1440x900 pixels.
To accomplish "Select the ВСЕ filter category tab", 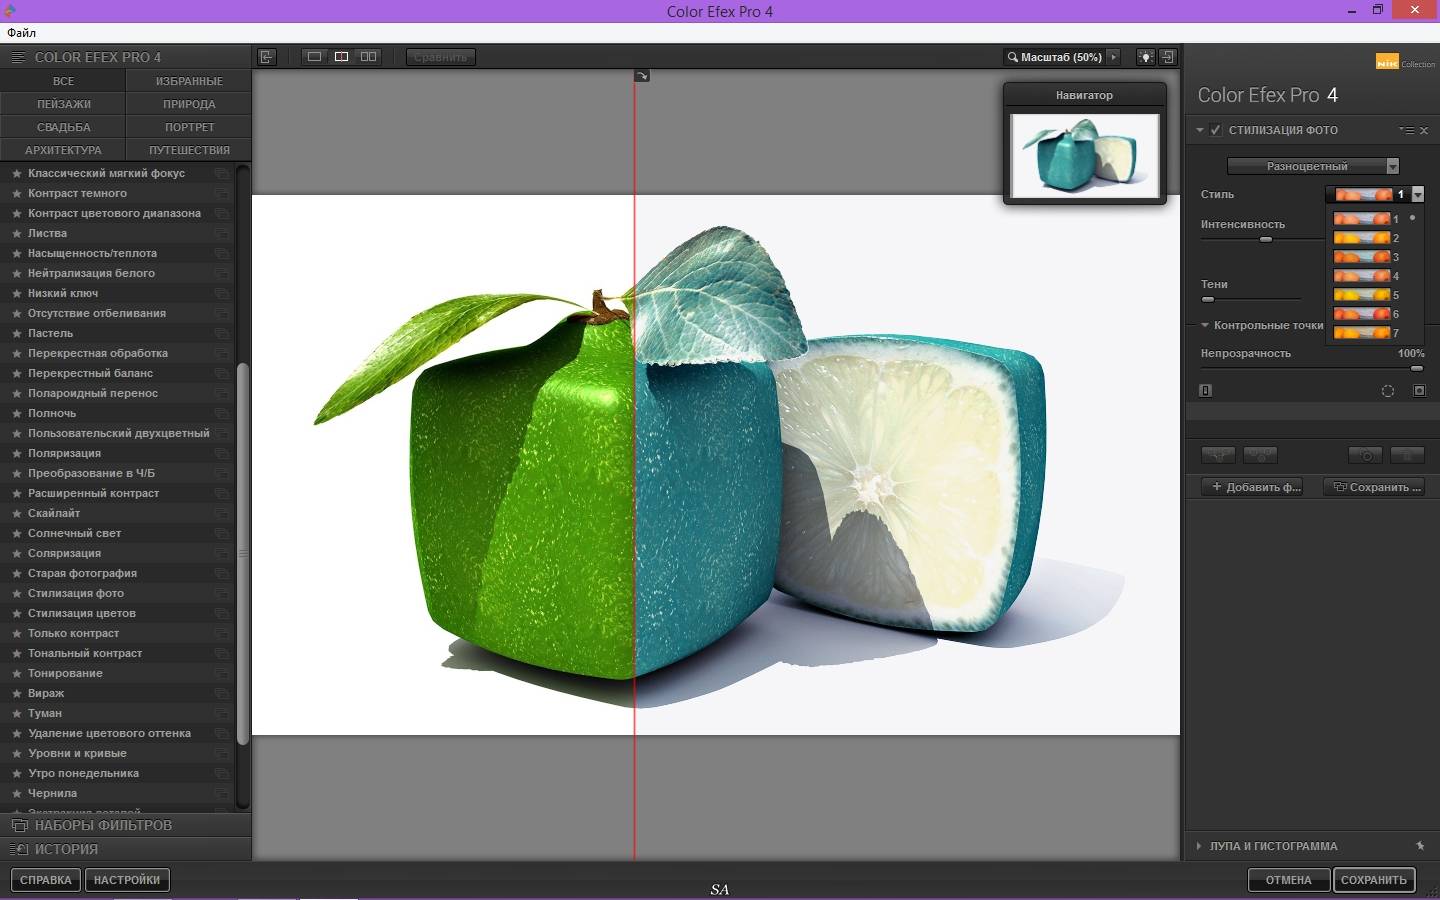I will pos(63,81).
